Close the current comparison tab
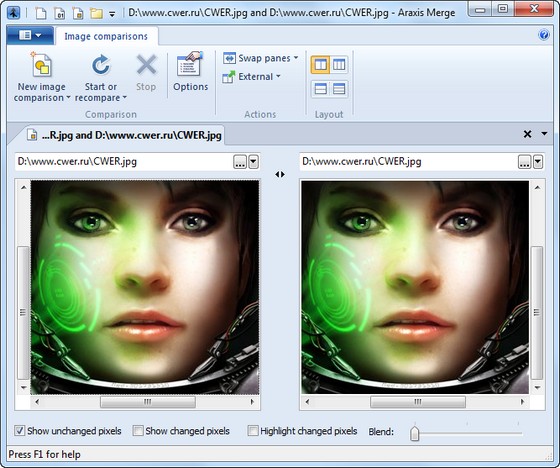Image resolution: width=560 pixels, height=468 pixels. click(x=527, y=134)
